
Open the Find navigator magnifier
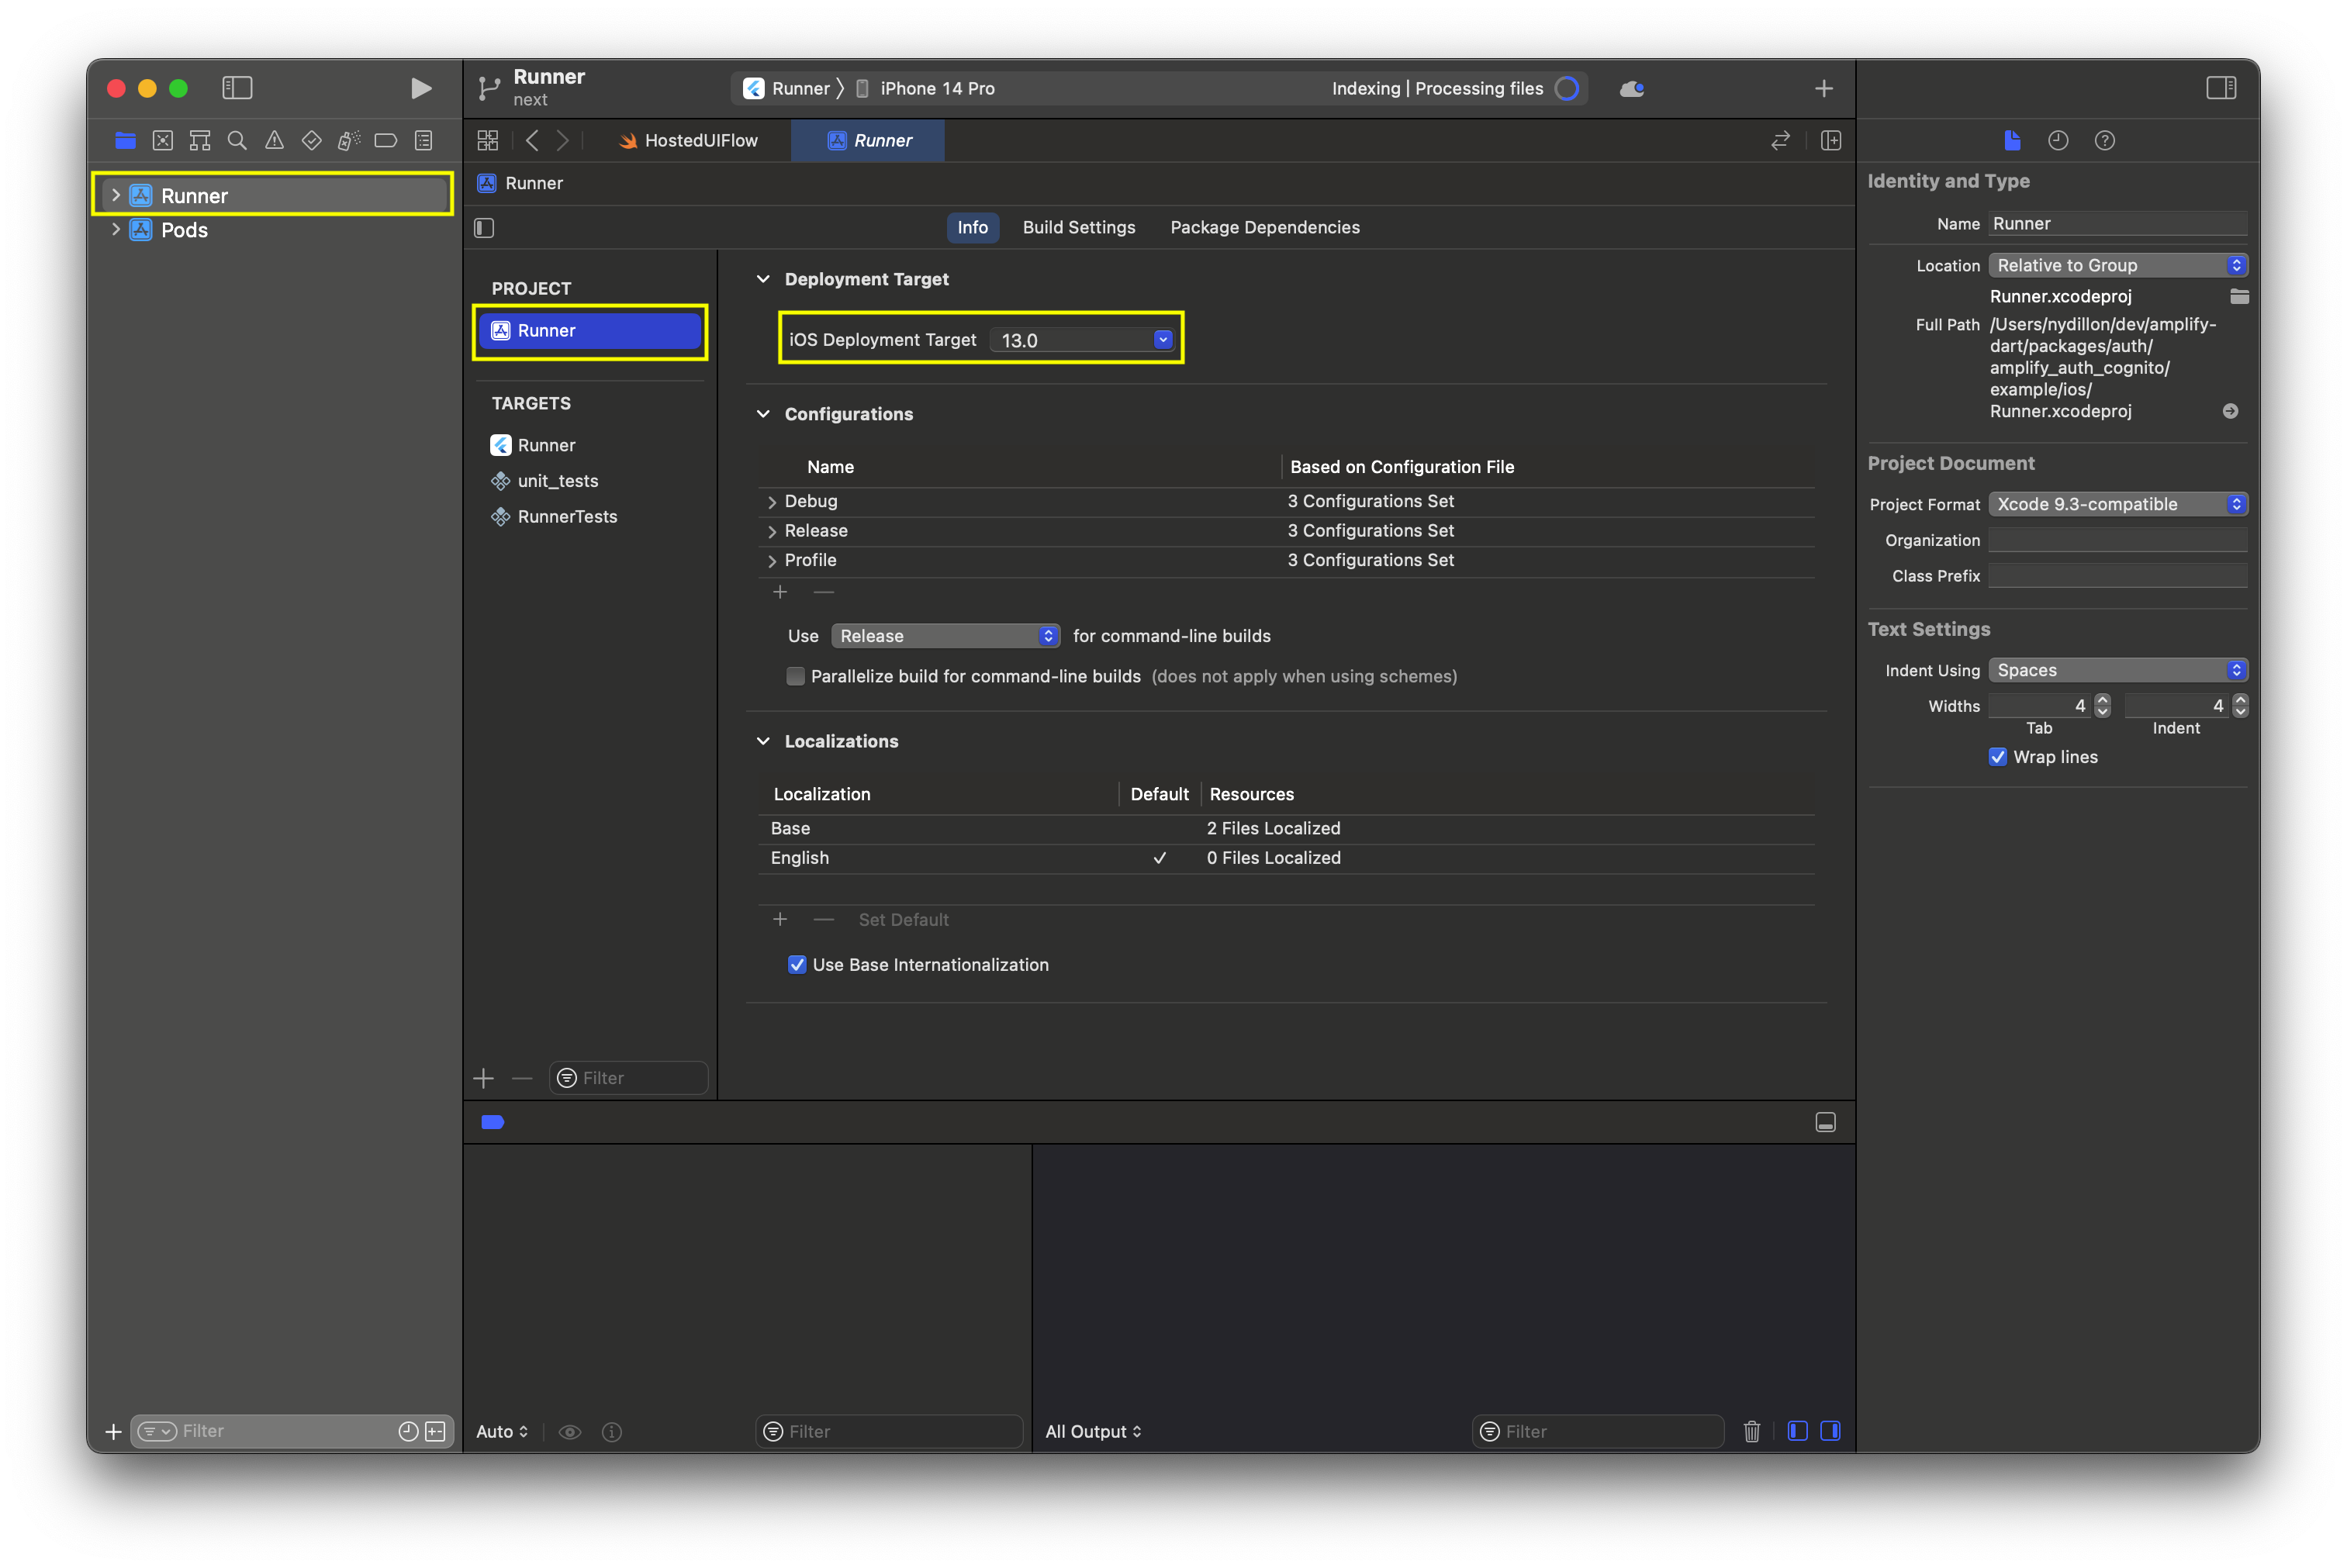point(237,141)
